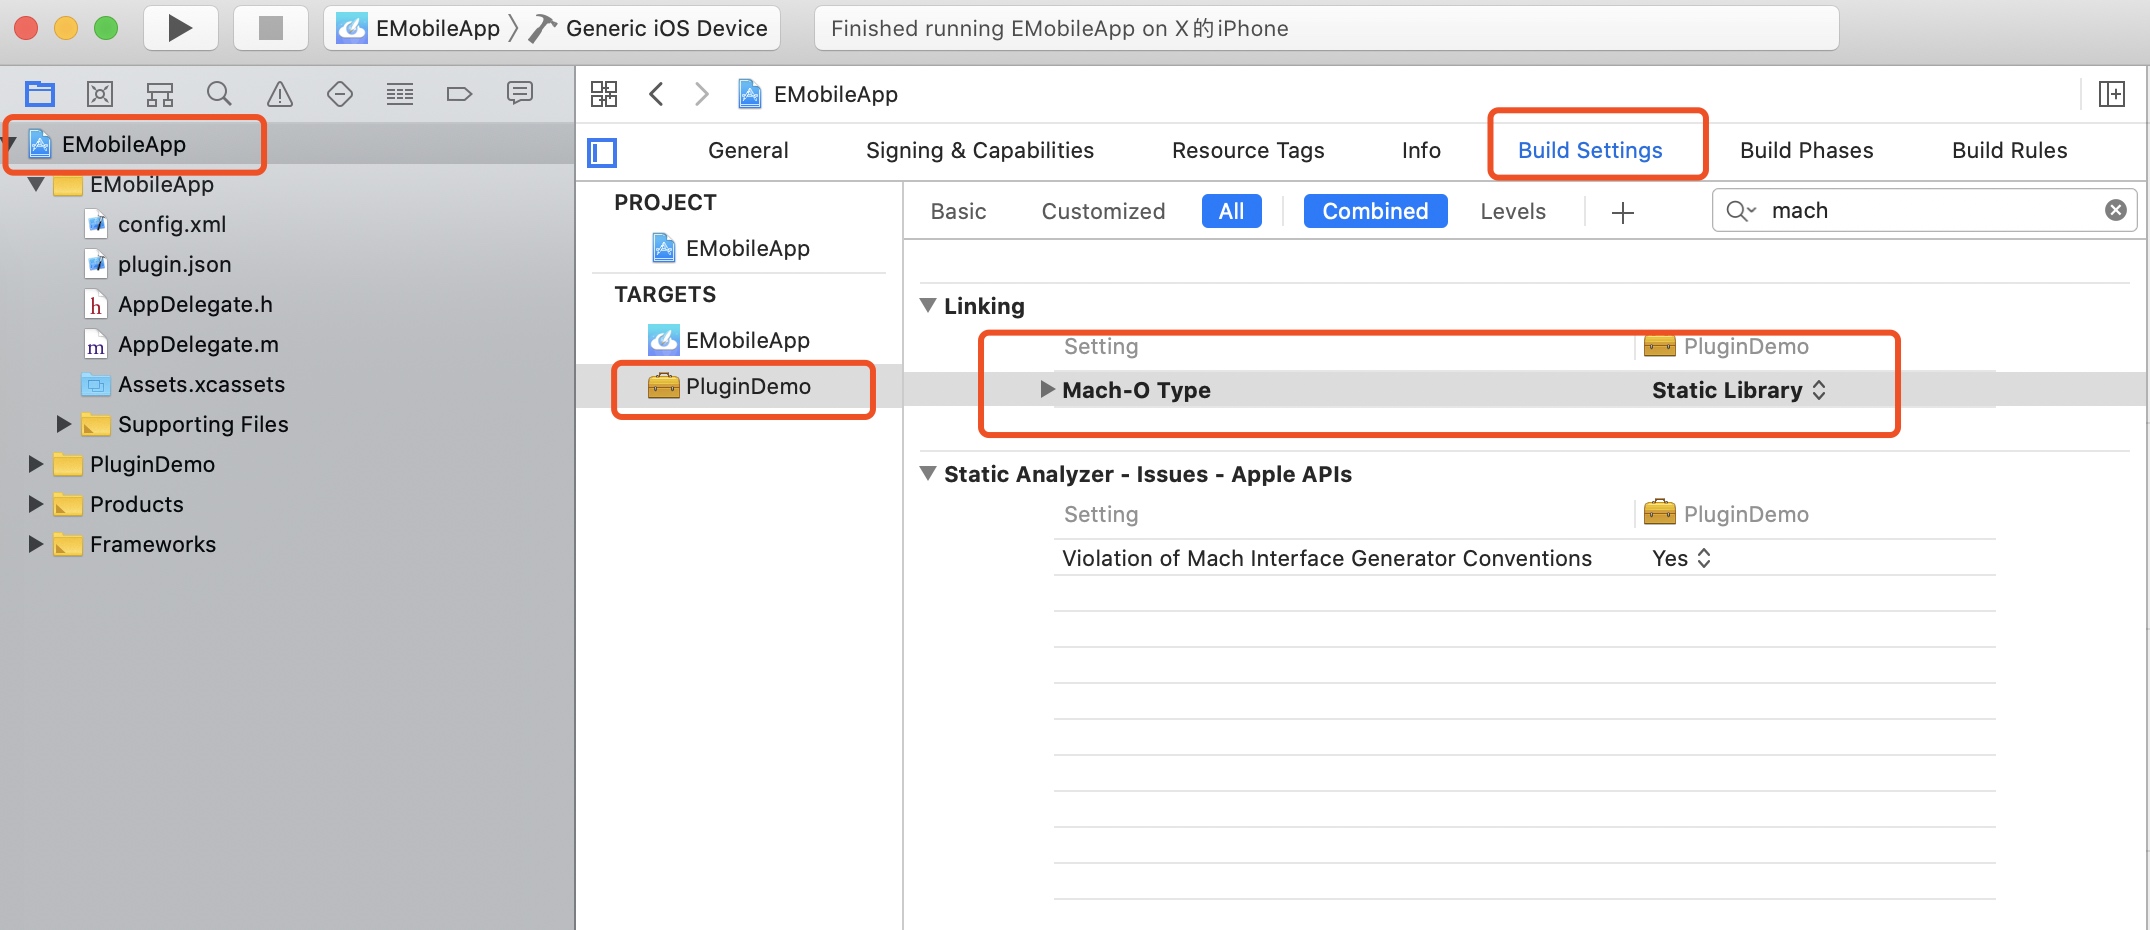Open the Issue navigator warning icon
This screenshot has width=2150, height=930.
[x=280, y=94]
